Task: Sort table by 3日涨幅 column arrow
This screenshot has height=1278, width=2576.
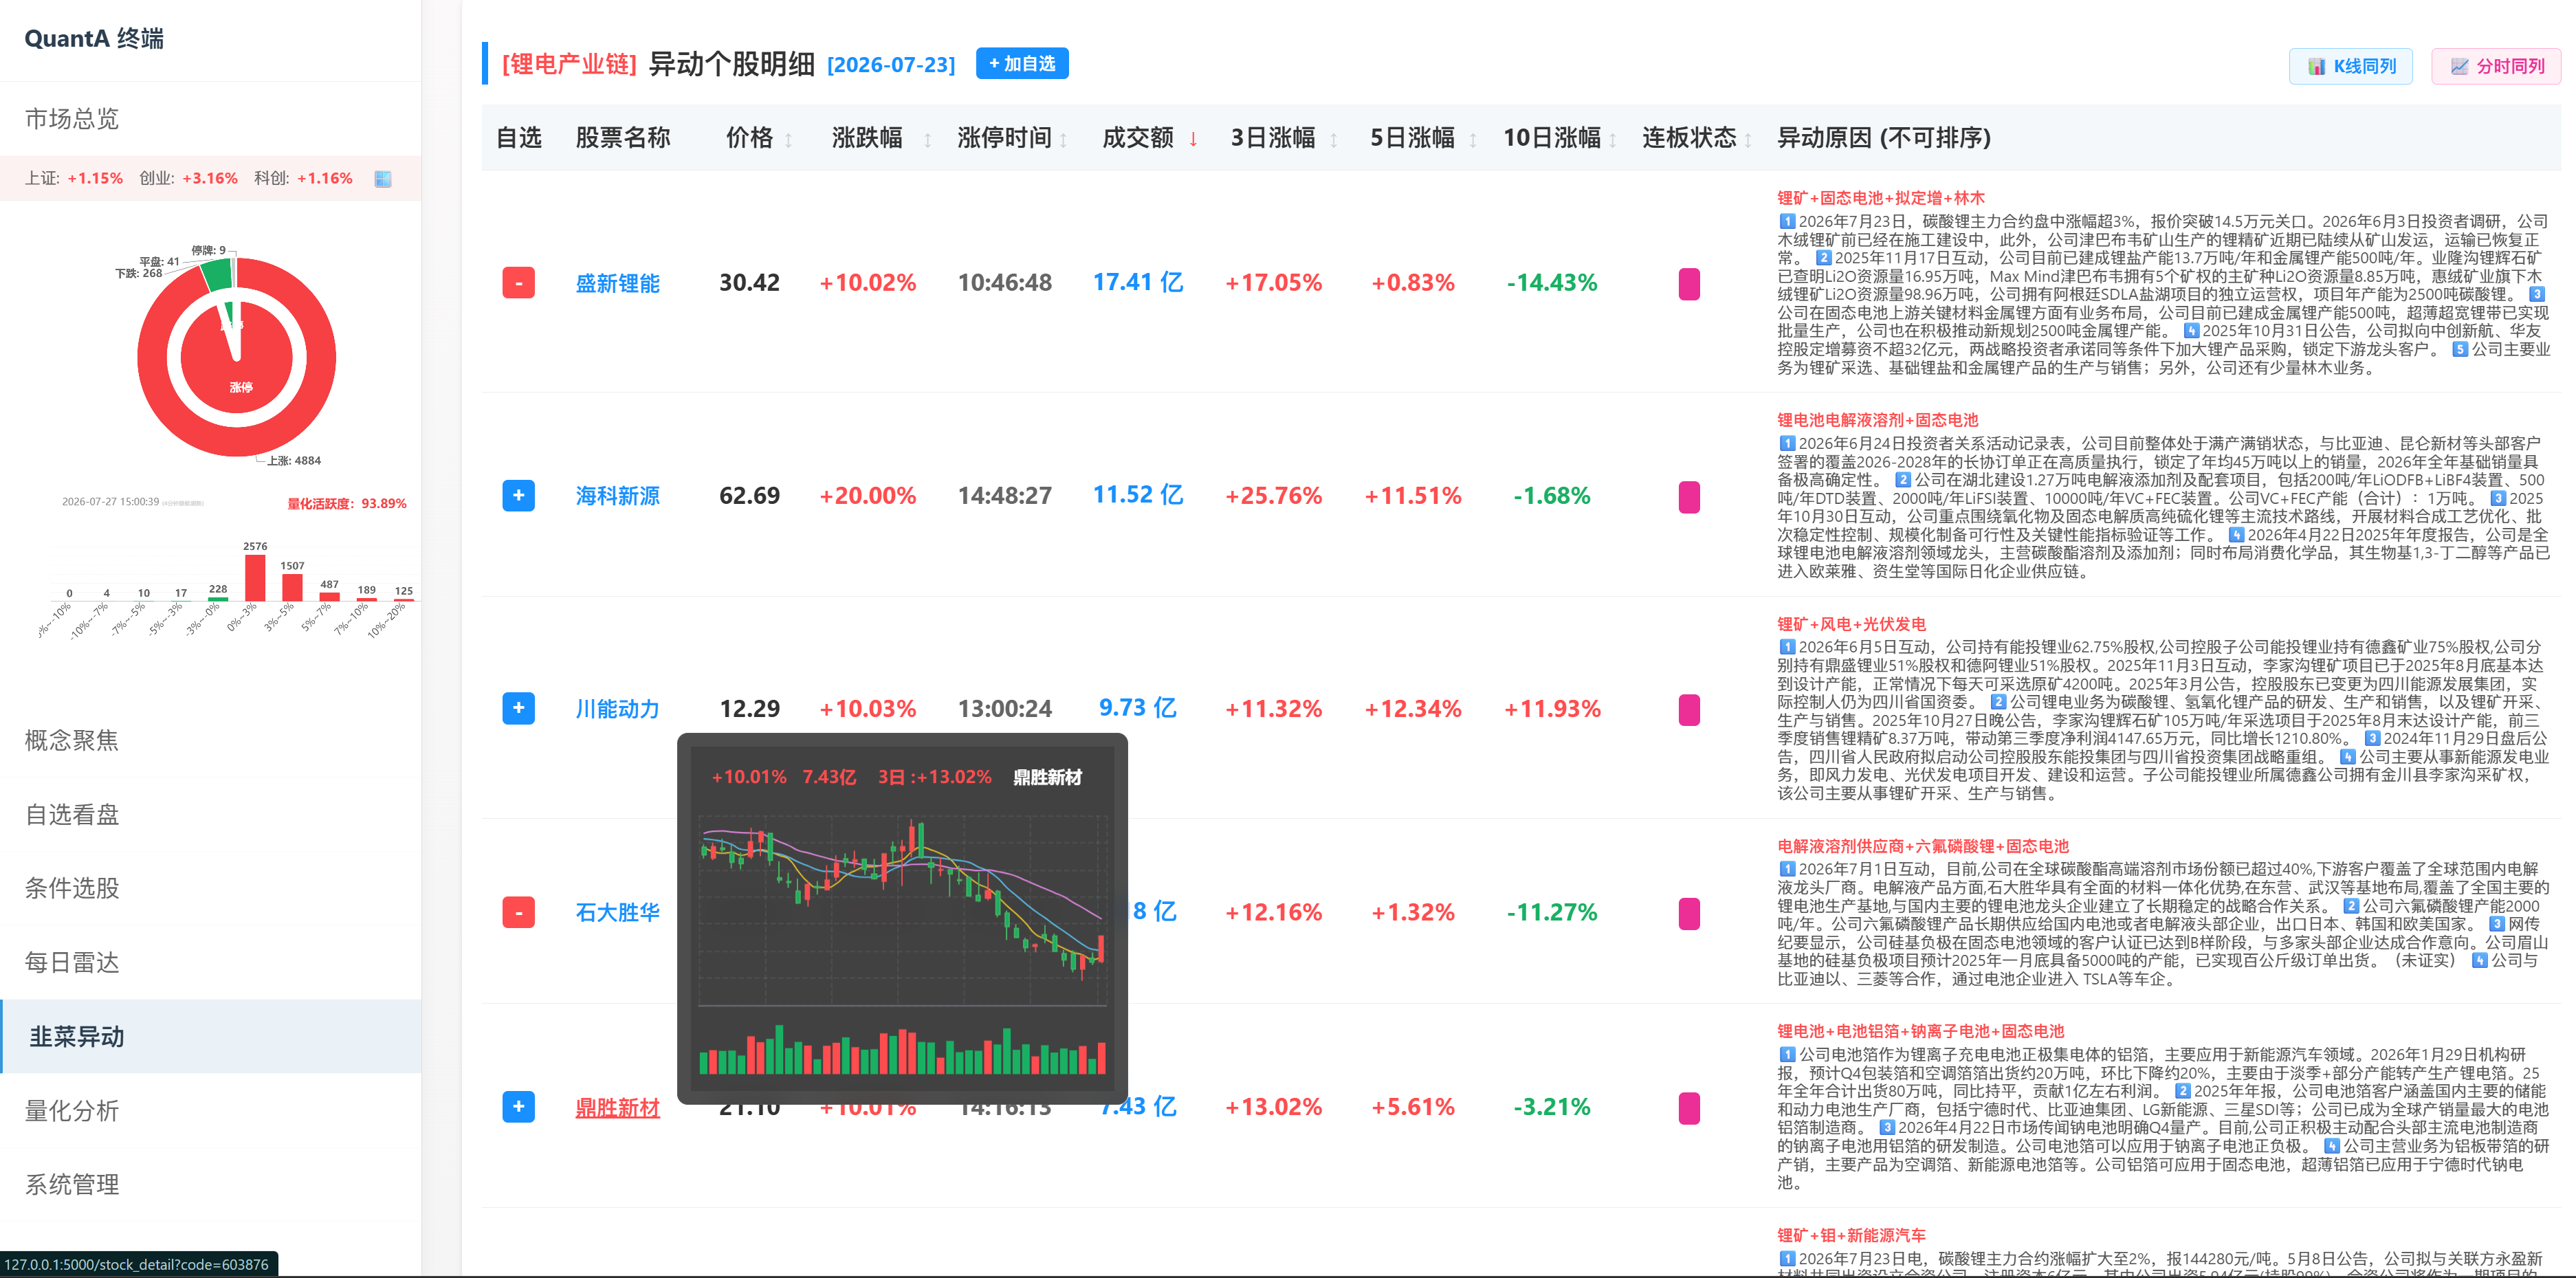Action: [1333, 140]
